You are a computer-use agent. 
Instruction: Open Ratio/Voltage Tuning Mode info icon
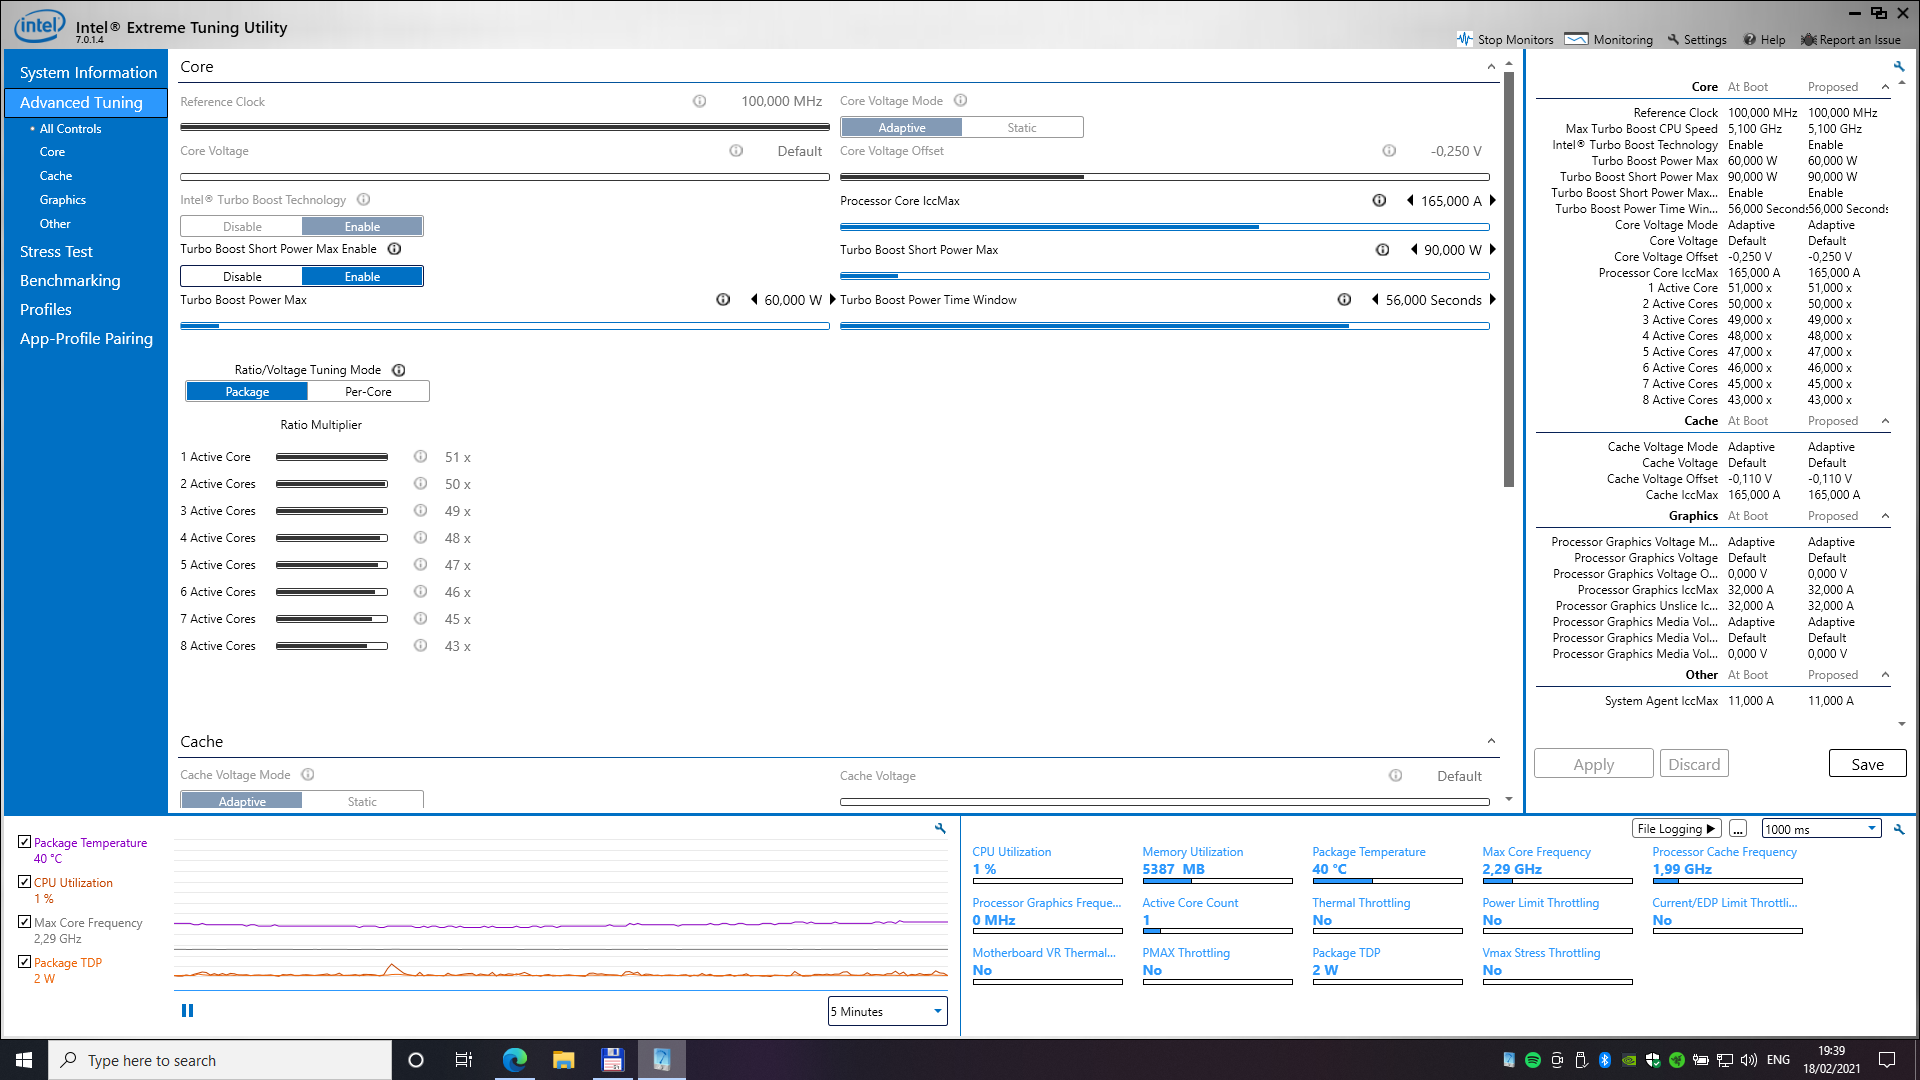pos(398,370)
